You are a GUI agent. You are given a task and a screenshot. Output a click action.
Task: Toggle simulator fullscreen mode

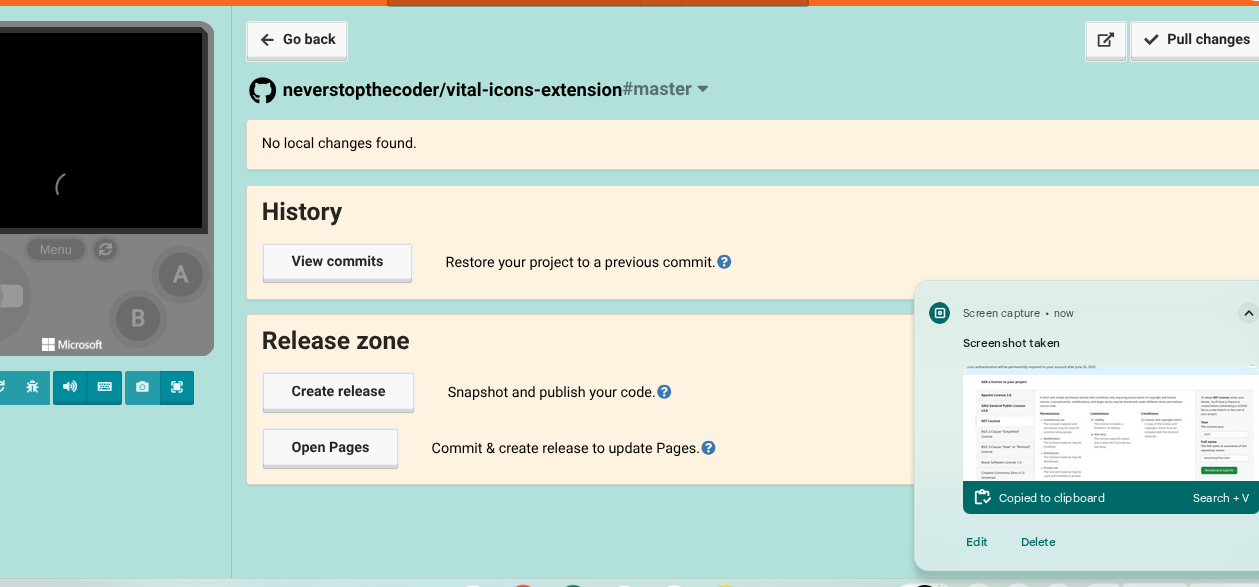[177, 387]
